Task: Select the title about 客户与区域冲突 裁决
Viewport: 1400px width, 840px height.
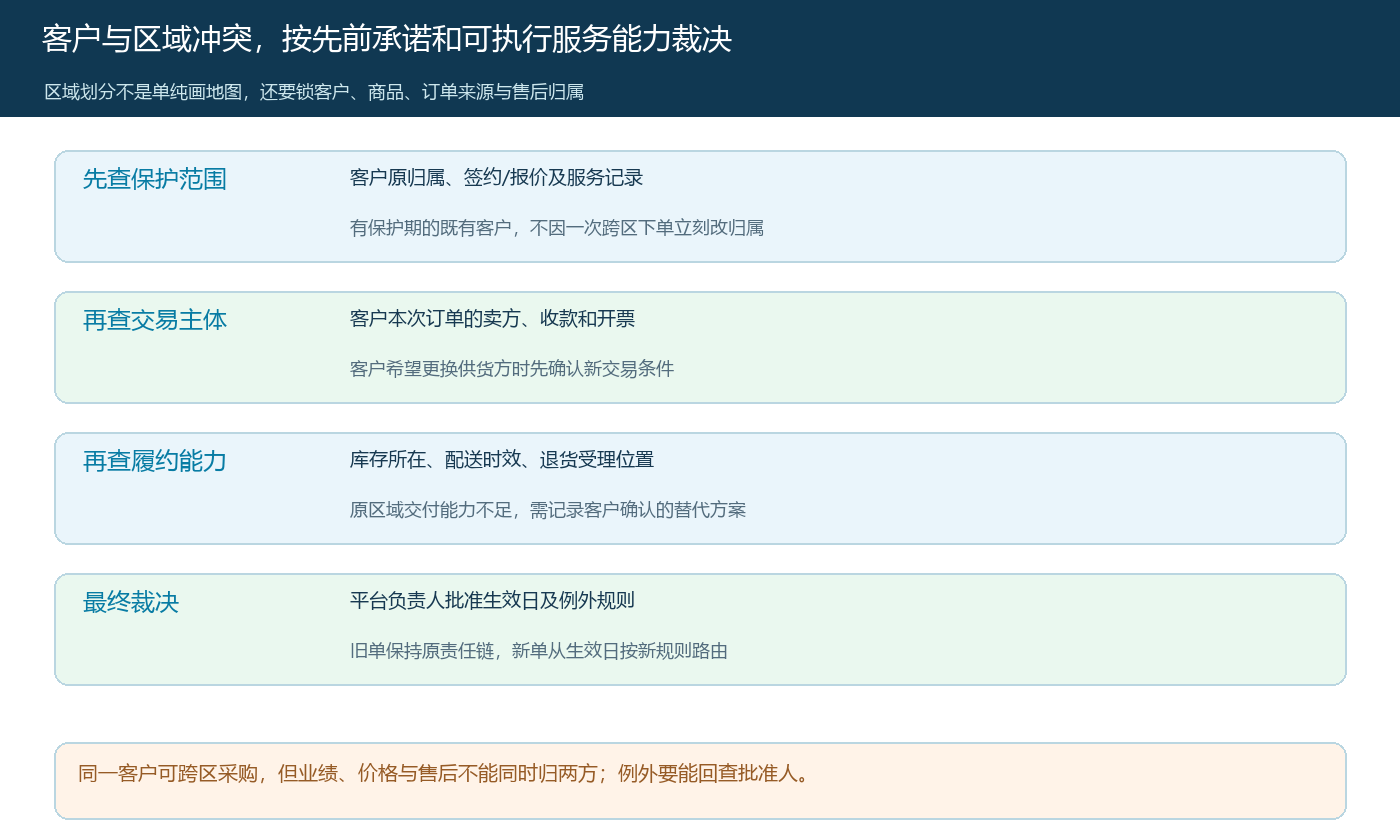Action: 387,39
